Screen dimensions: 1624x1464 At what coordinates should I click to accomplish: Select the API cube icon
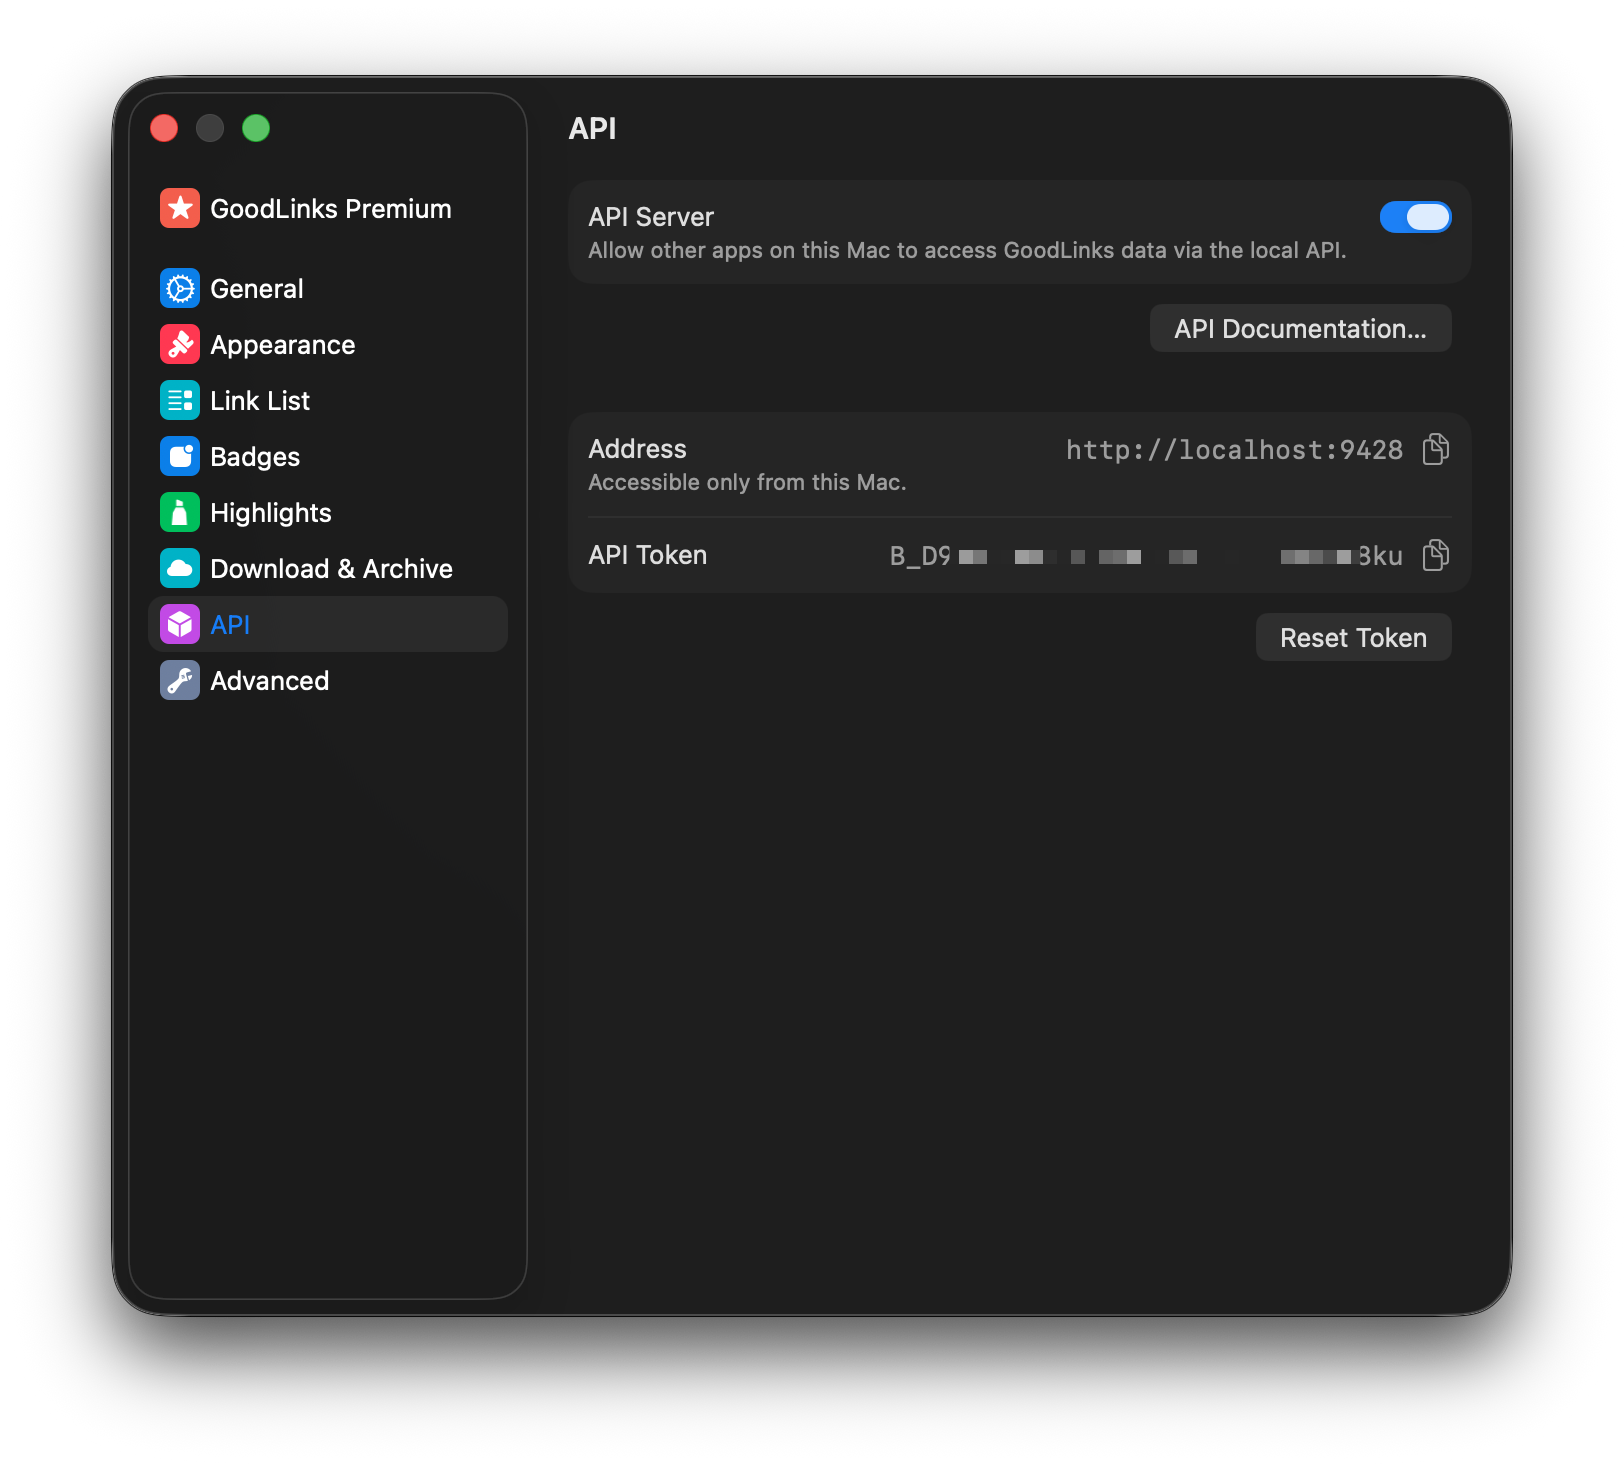pos(180,624)
